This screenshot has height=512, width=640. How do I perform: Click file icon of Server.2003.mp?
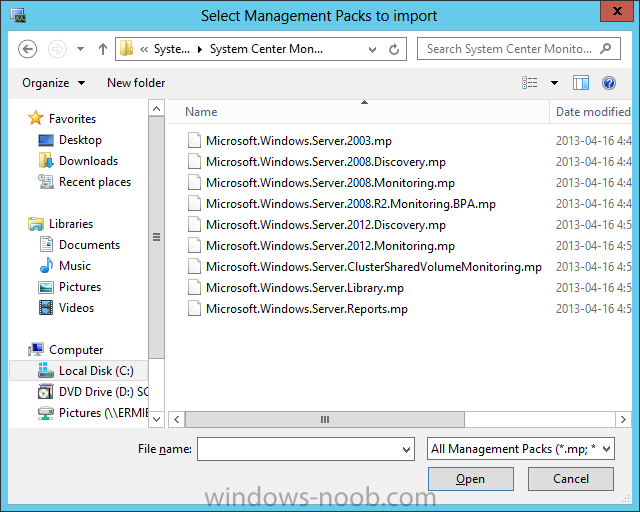pyautogui.click(x=194, y=140)
